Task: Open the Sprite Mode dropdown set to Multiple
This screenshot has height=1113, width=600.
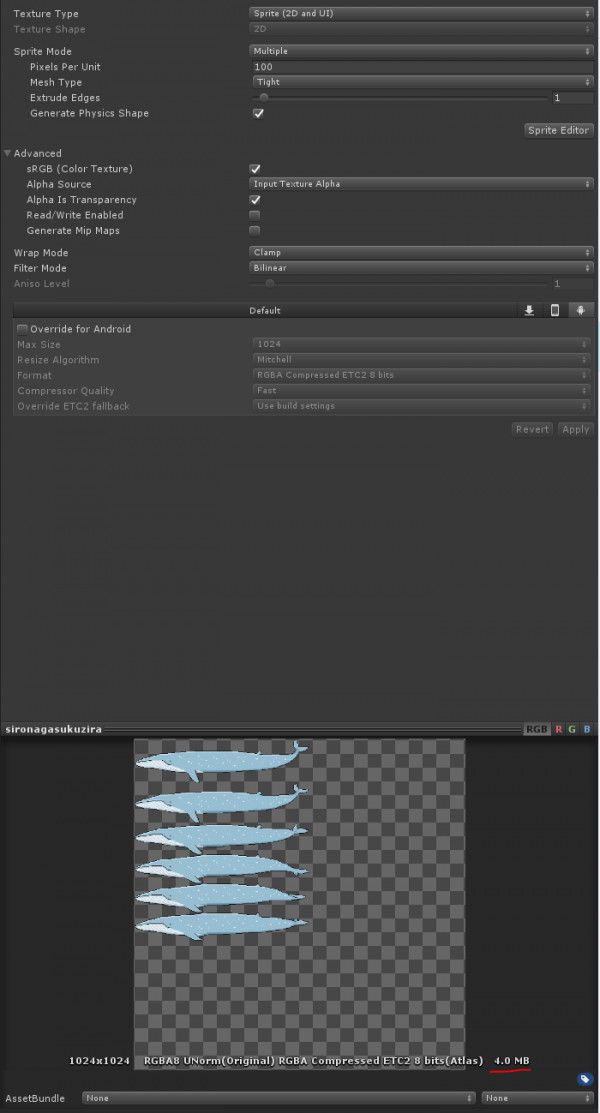Action: pyautogui.click(x=422, y=51)
